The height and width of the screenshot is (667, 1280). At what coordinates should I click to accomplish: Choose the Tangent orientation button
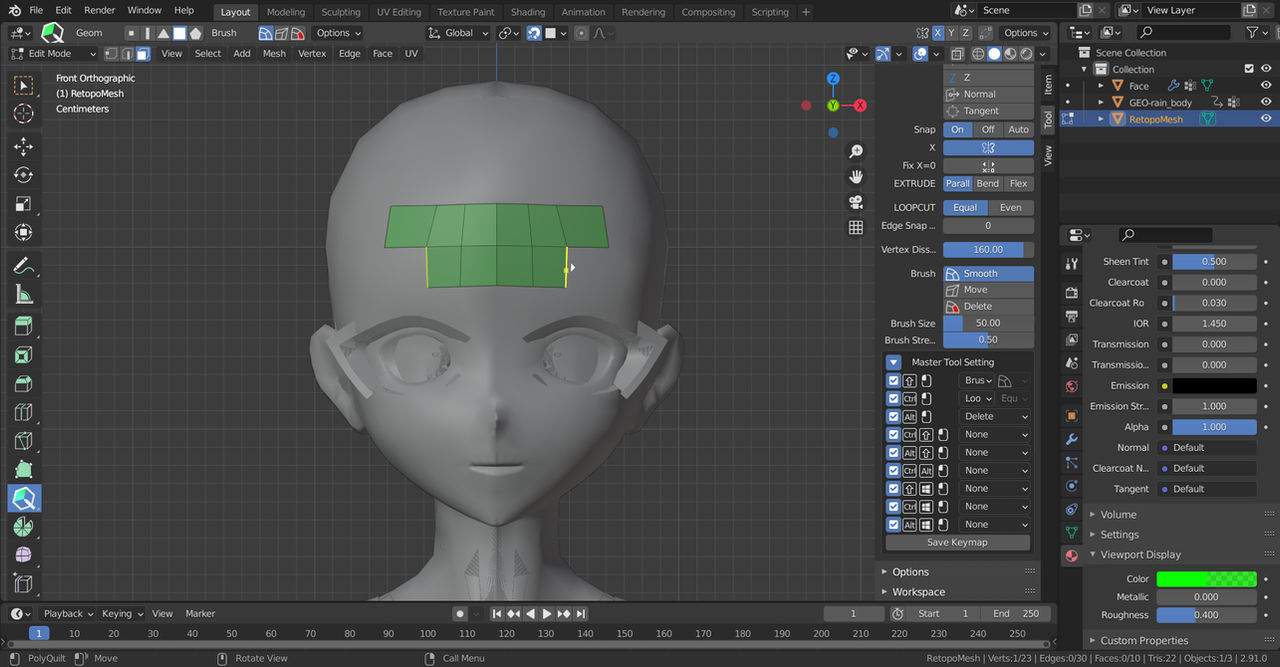[988, 111]
